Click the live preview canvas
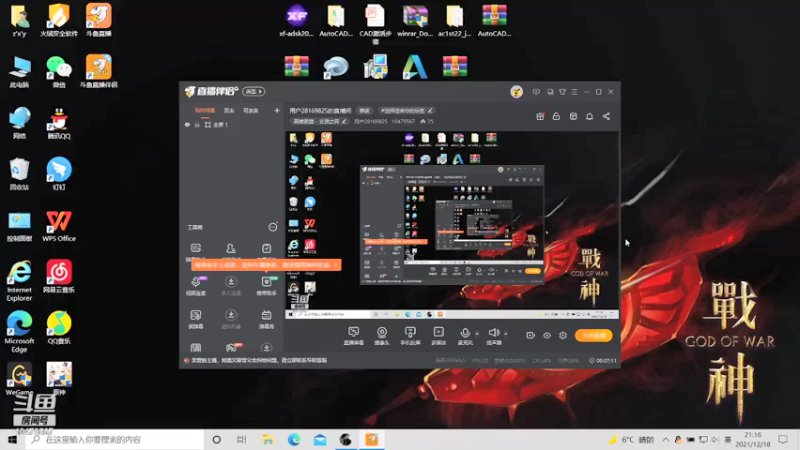 coord(452,225)
